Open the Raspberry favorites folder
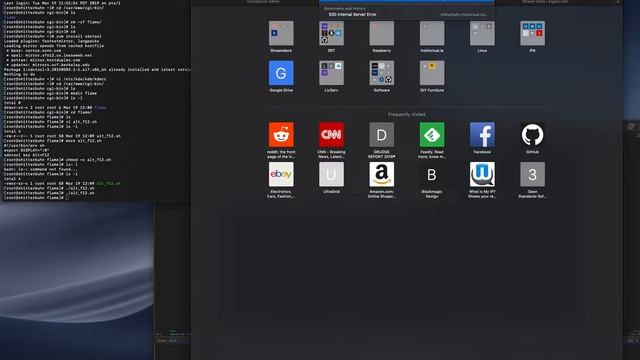Screen dimensions: 640x360 click(382, 33)
